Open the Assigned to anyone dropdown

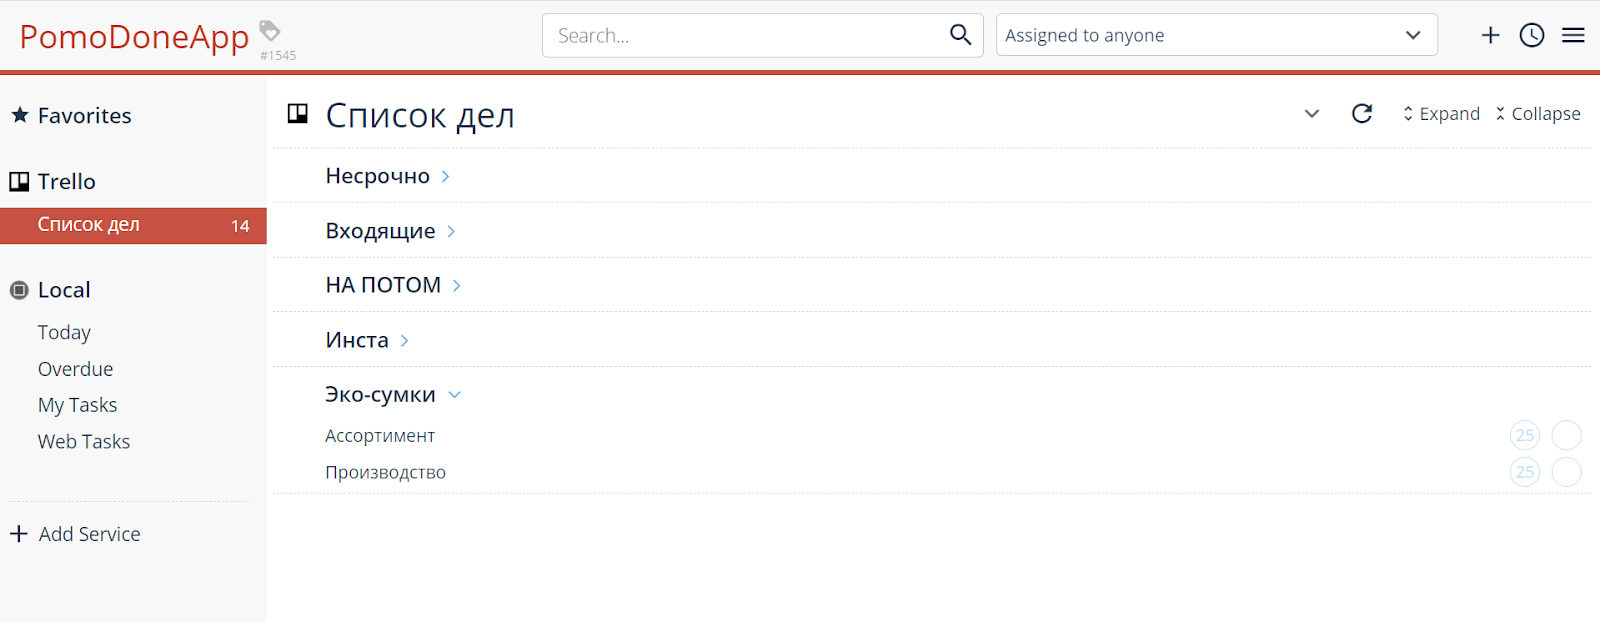(1216, 35)
